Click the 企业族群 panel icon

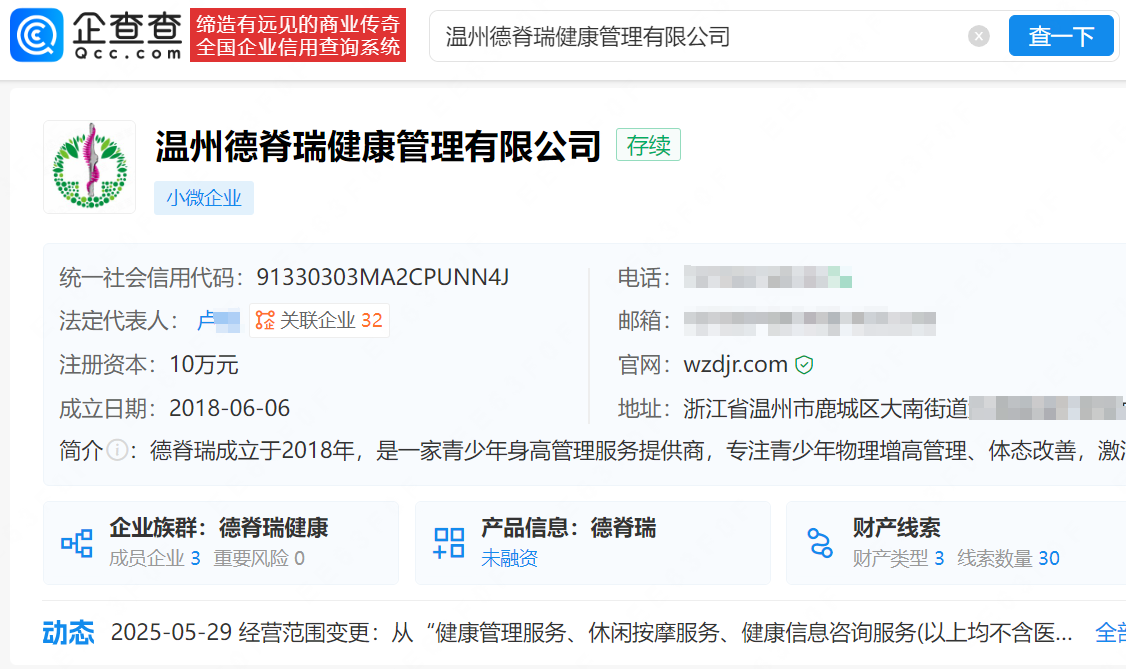tap(76, 541)
